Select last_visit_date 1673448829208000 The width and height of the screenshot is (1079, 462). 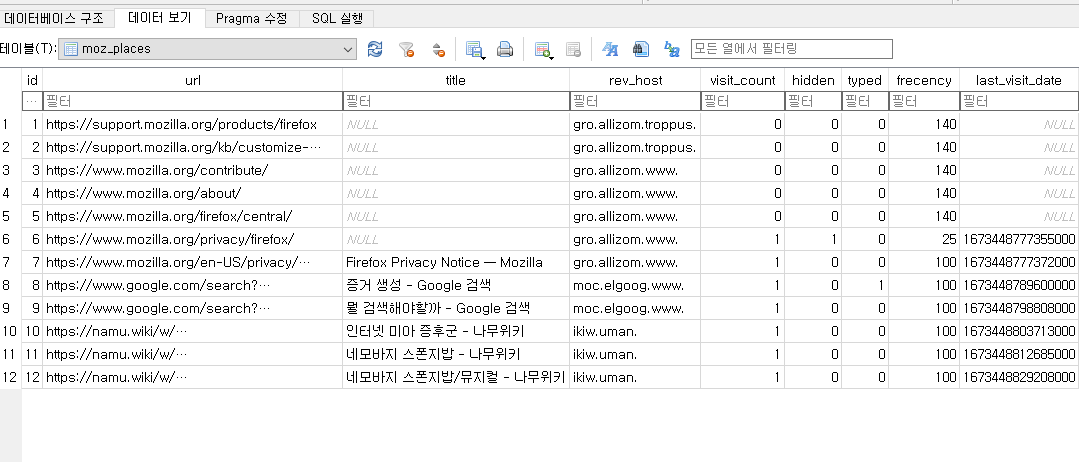click(1019, 377)
